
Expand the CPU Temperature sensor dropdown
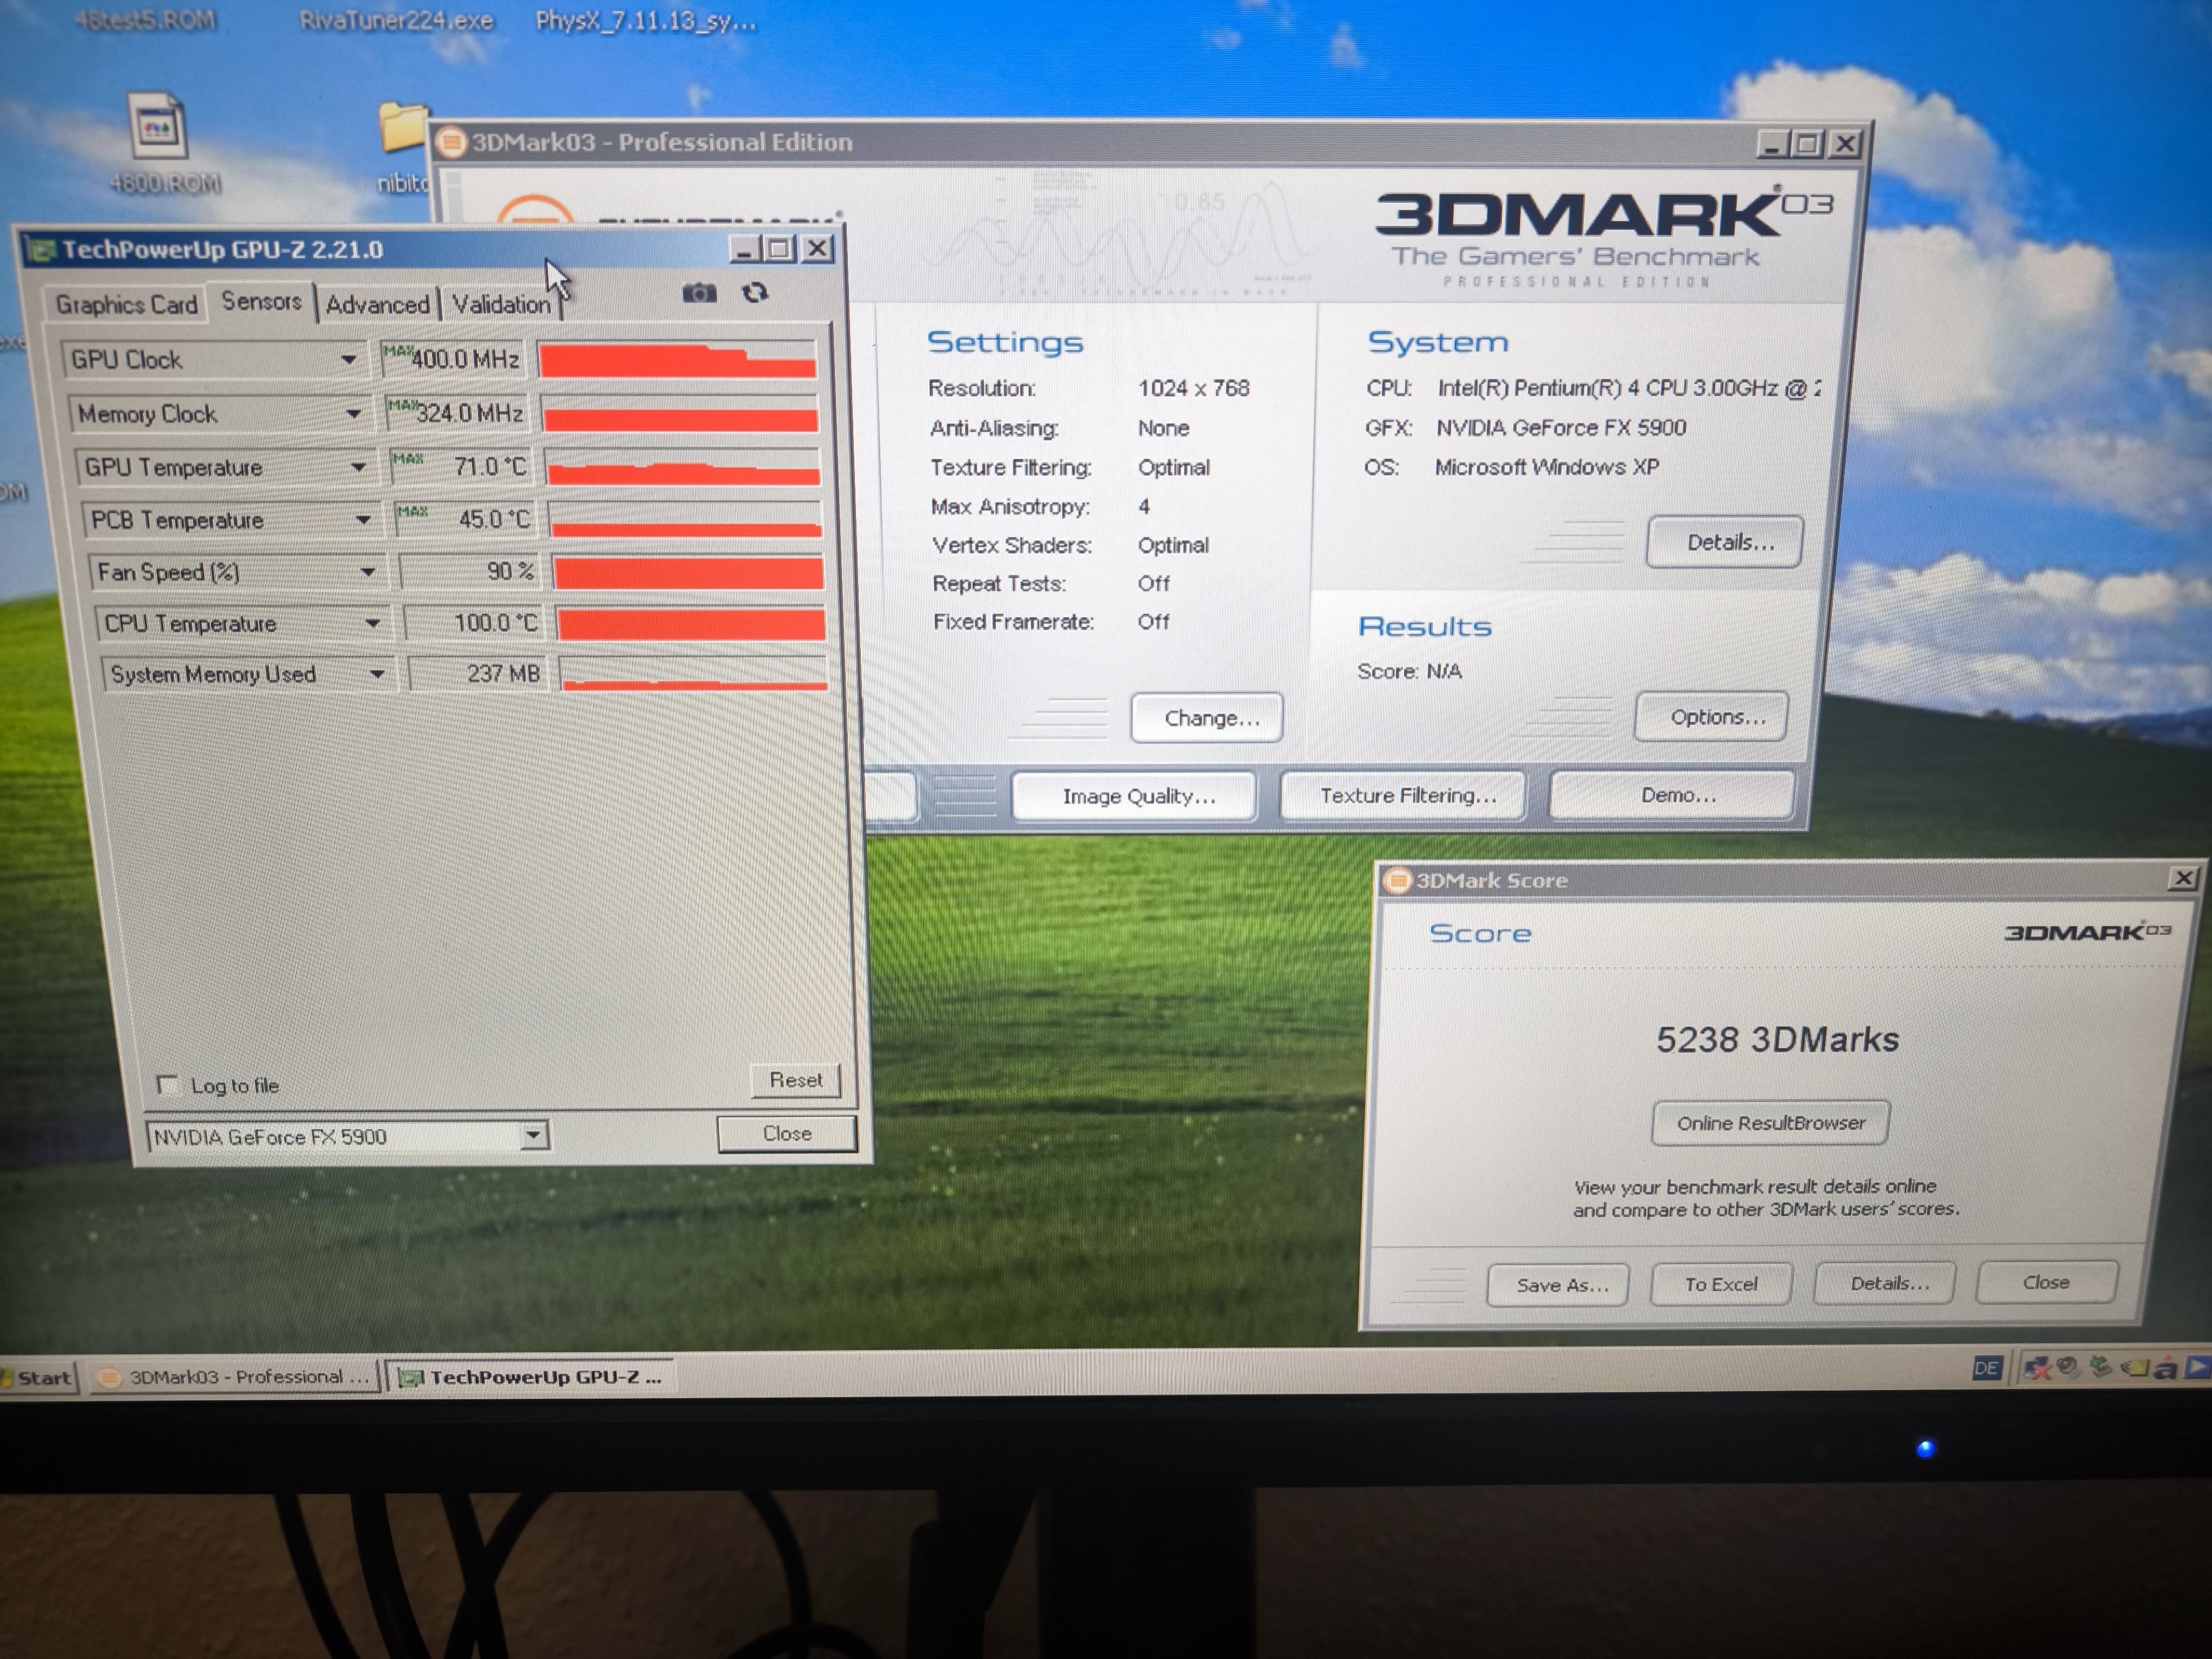pyautogui.click(x=373, y=624)
